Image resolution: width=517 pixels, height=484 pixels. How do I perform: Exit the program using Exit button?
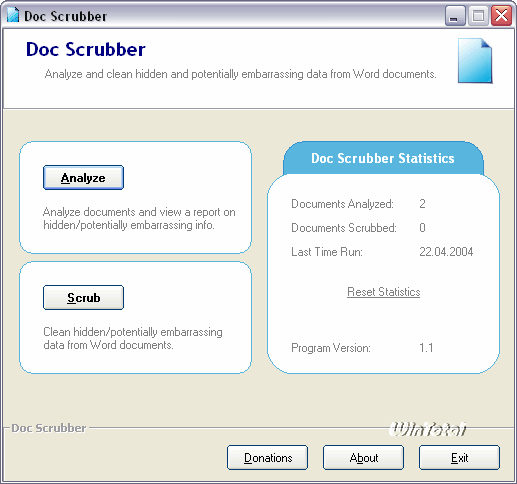(459, 457)
